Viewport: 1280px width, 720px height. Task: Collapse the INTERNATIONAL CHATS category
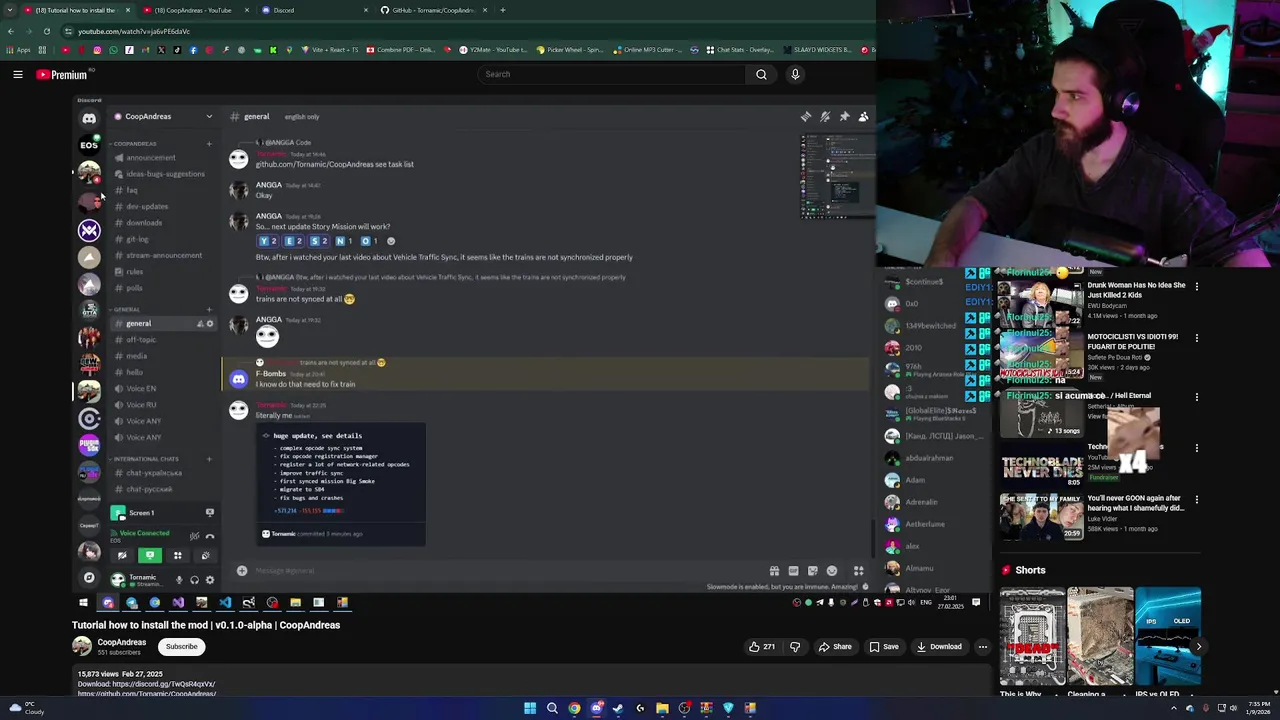tap(145, 459)
